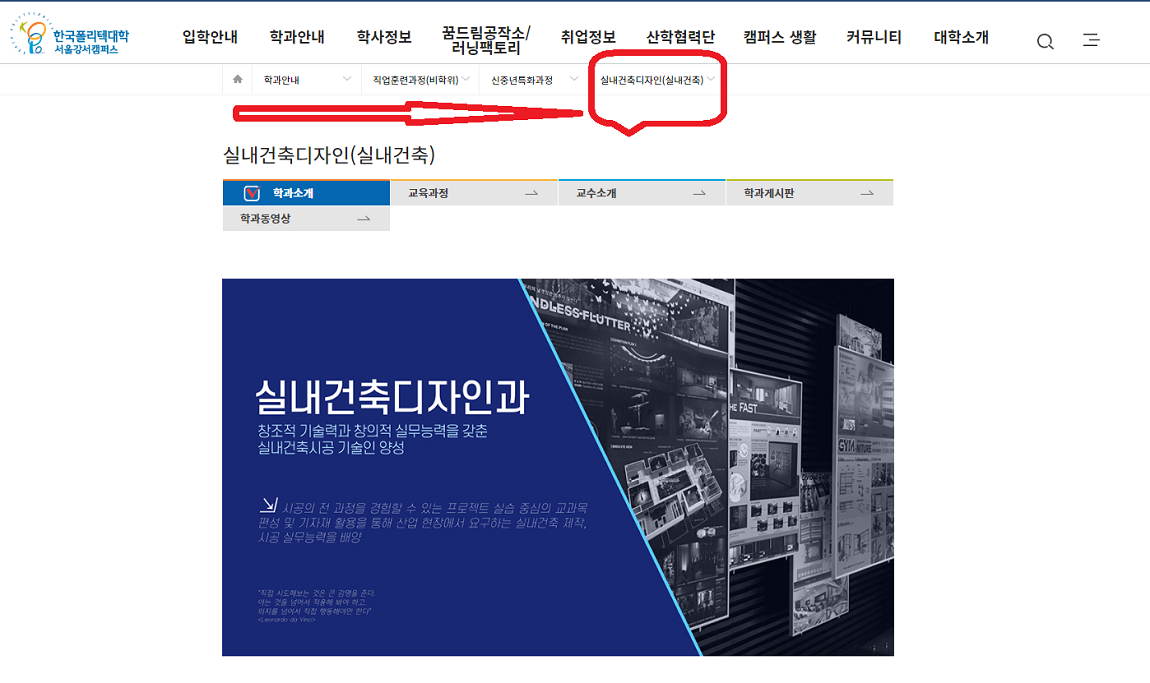Click the arrow icon on 교육과정 tab
1150x683 pixels.
tap(531, 193)
